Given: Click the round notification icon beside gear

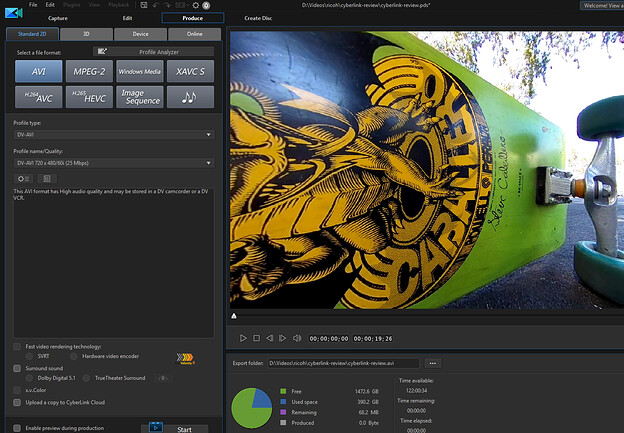Looking at the screenshot, I should 206,5.
